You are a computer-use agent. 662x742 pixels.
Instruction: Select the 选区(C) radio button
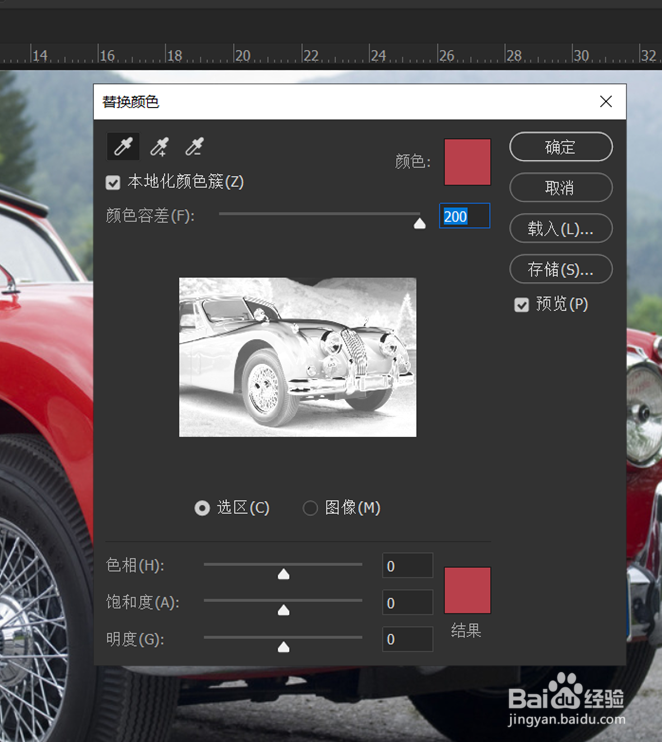(x=202, y=508)
